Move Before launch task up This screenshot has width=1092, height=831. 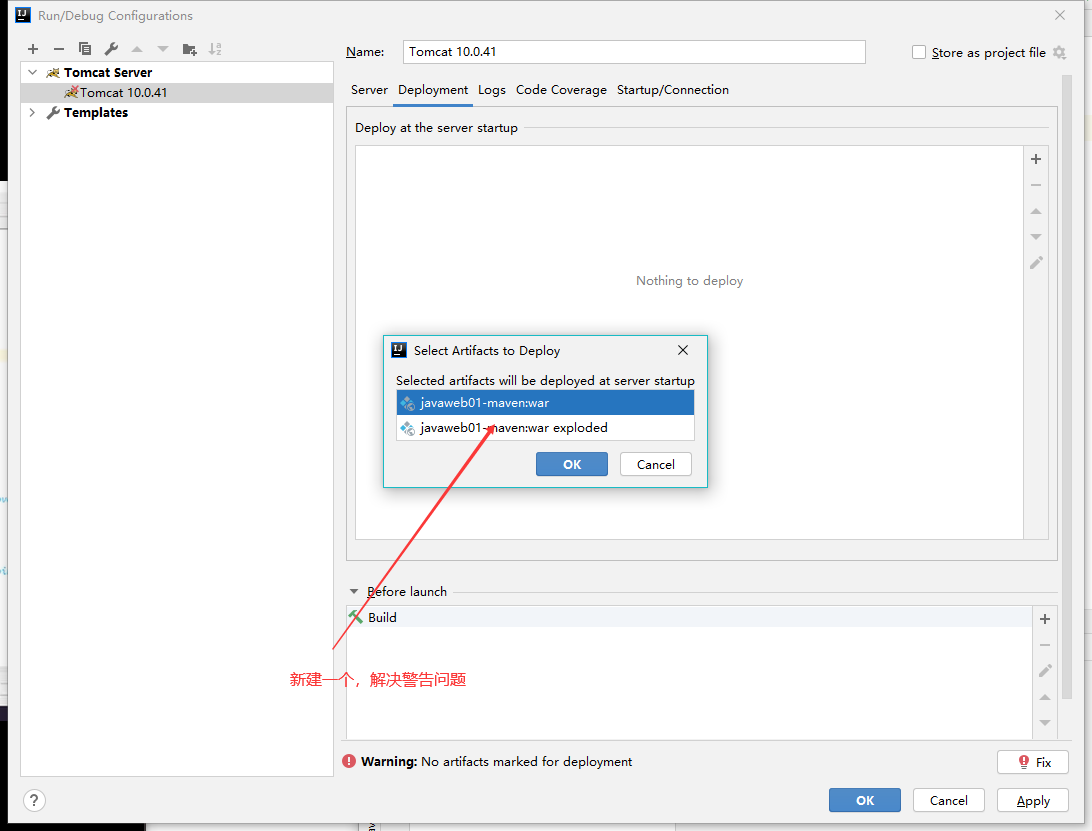point(1045,697)
